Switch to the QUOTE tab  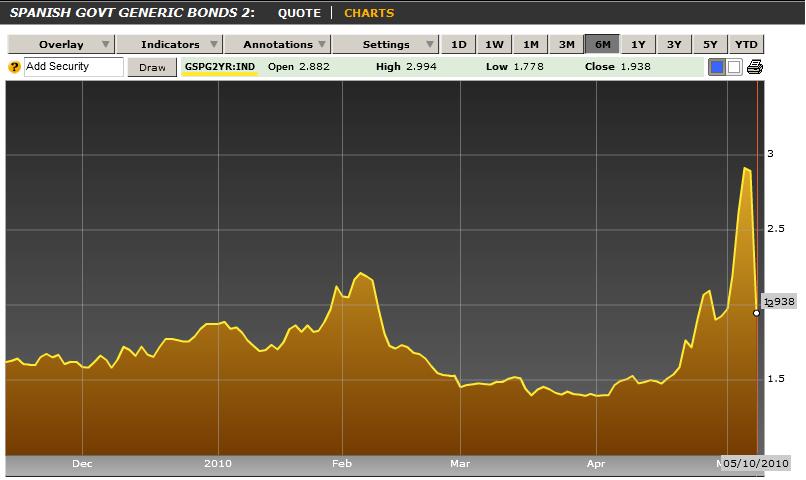(x=299, y=13)
